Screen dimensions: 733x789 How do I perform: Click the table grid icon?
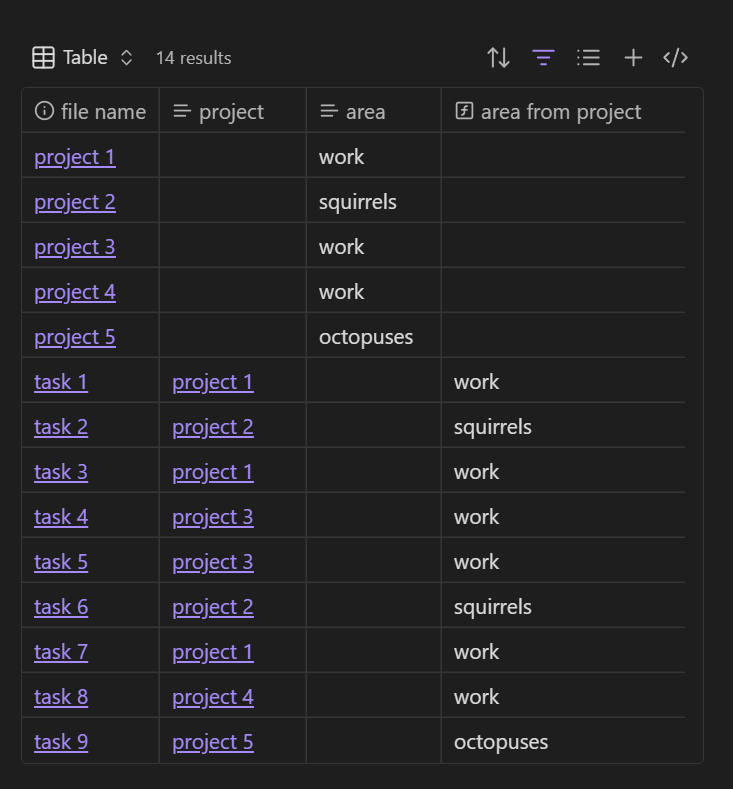tap(44, 58)
